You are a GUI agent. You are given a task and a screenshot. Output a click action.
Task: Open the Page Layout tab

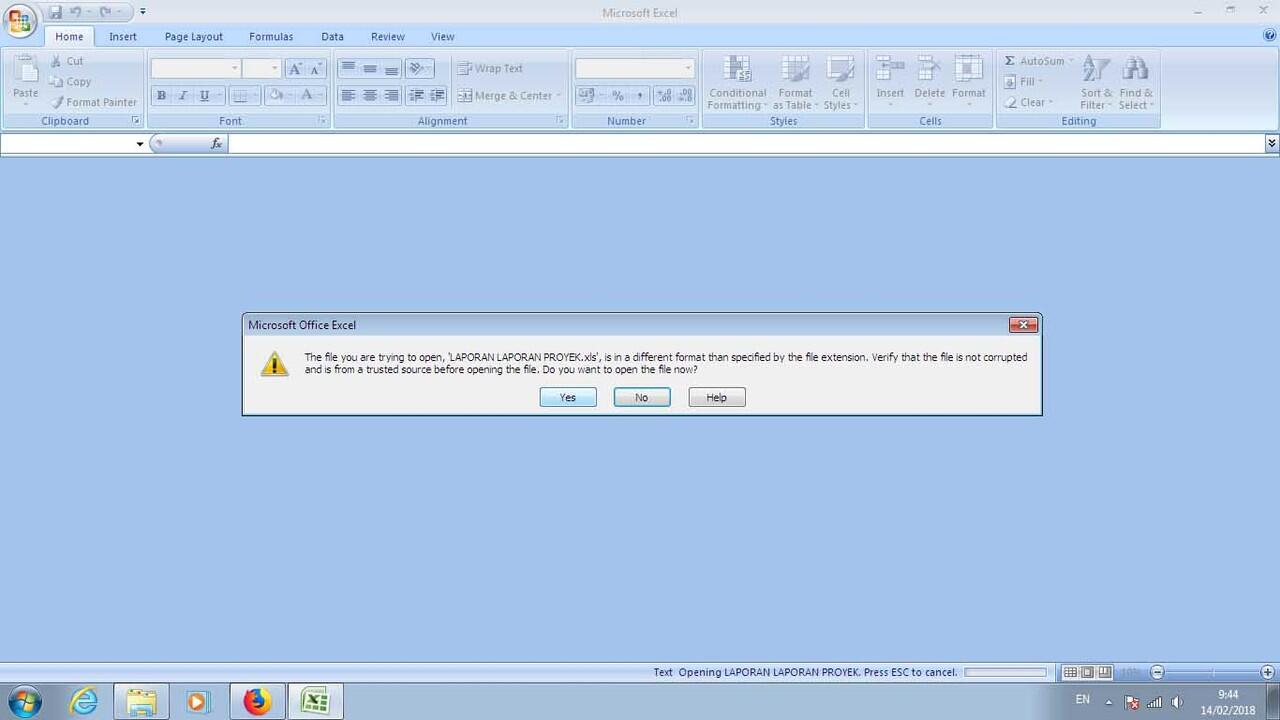point(194,37)
